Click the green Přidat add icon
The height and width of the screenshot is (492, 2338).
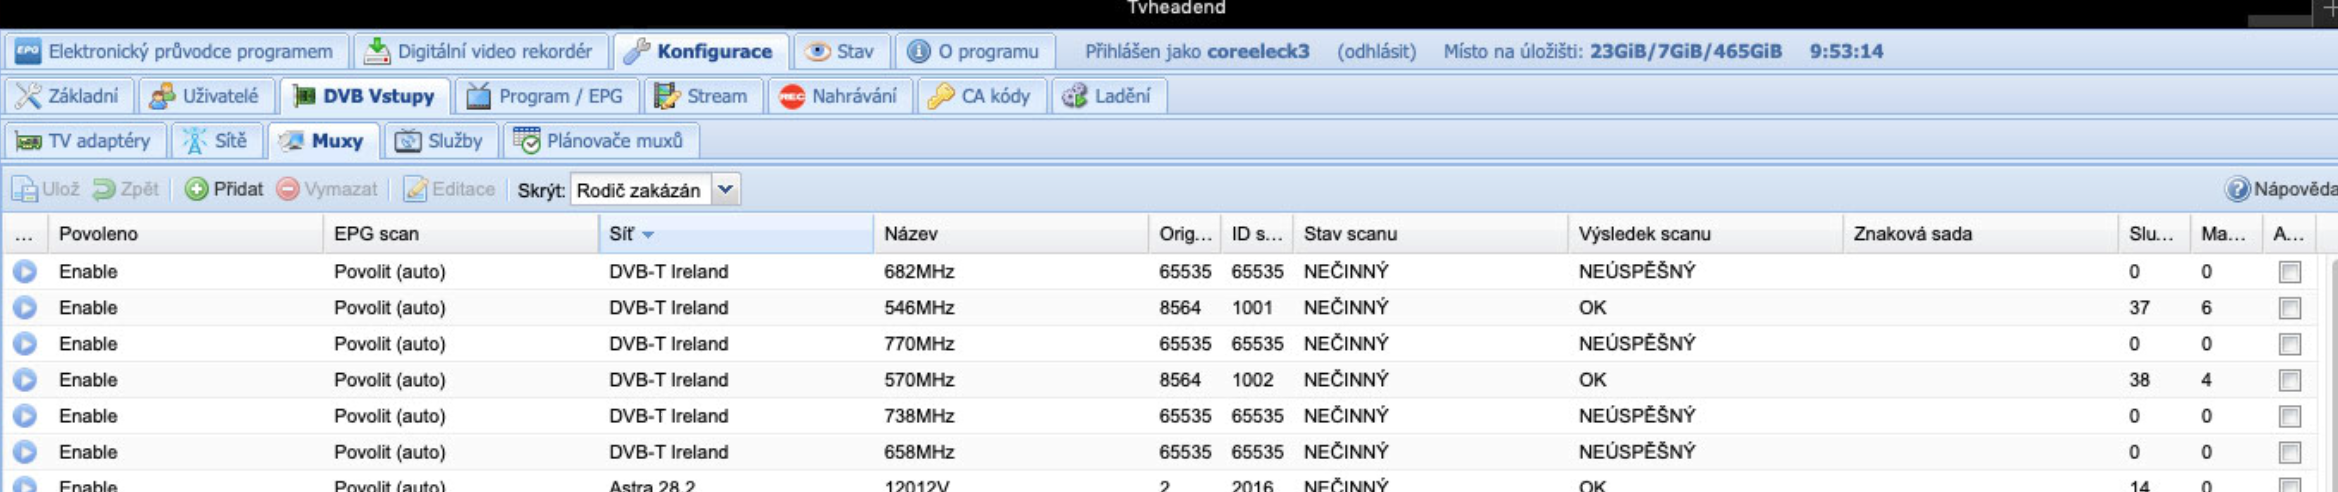pyautogui.click(x=197, y=189)
